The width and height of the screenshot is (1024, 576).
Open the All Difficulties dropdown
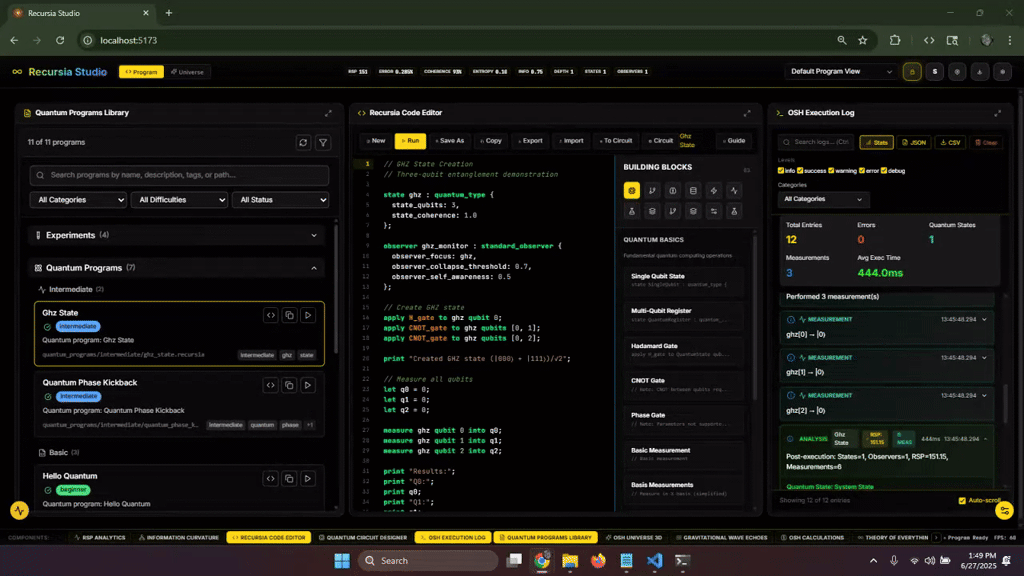point(180,200)
